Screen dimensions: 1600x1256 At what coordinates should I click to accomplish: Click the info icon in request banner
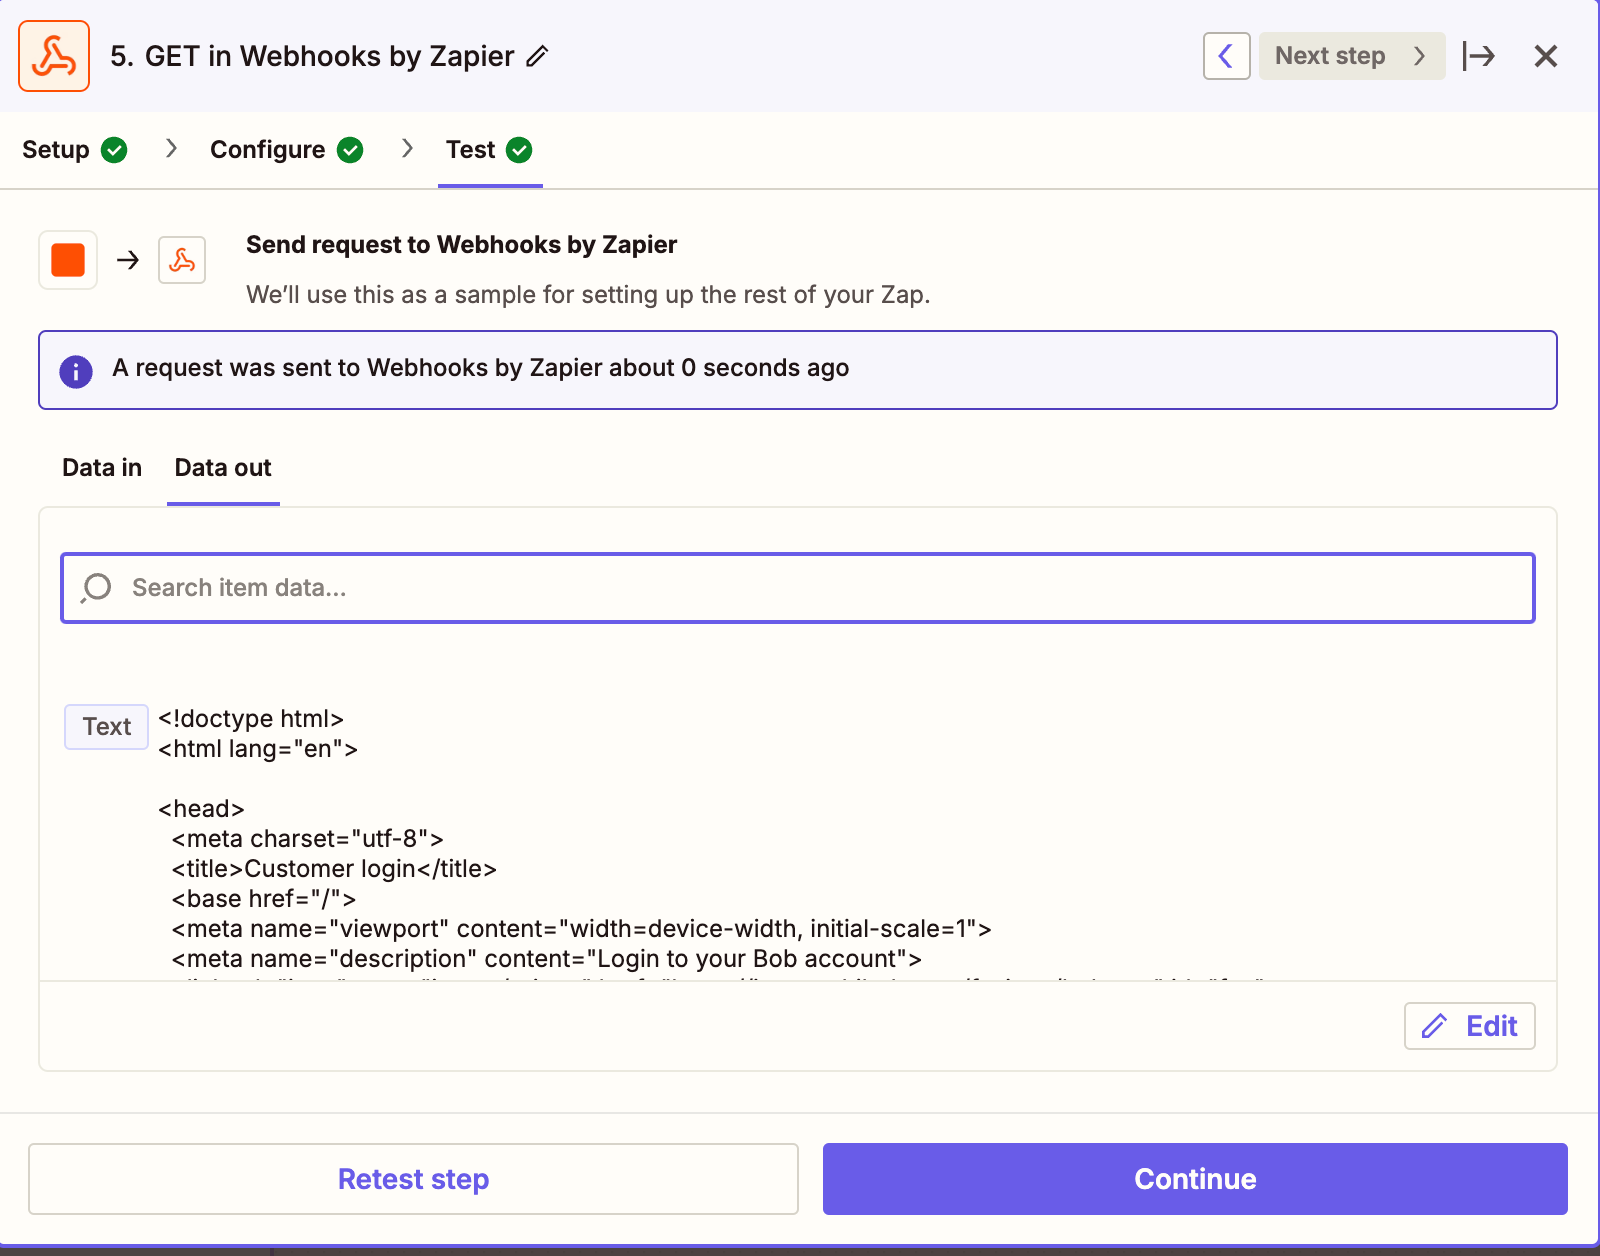76,371
